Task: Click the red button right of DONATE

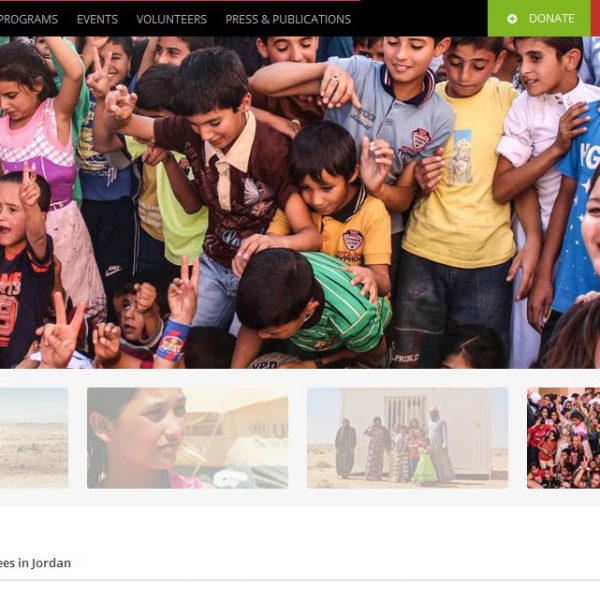Action: click(595, 18)
